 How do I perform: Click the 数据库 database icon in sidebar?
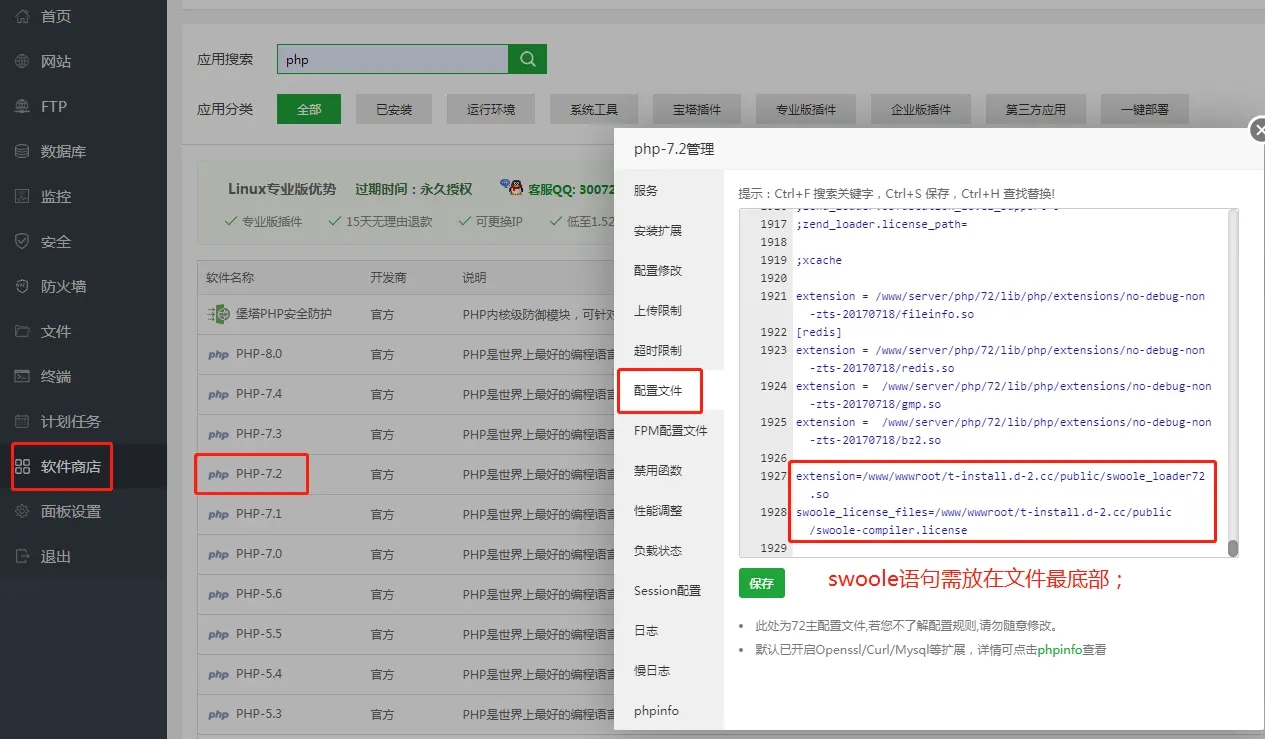pyautogui.click(x=22, y=151)
